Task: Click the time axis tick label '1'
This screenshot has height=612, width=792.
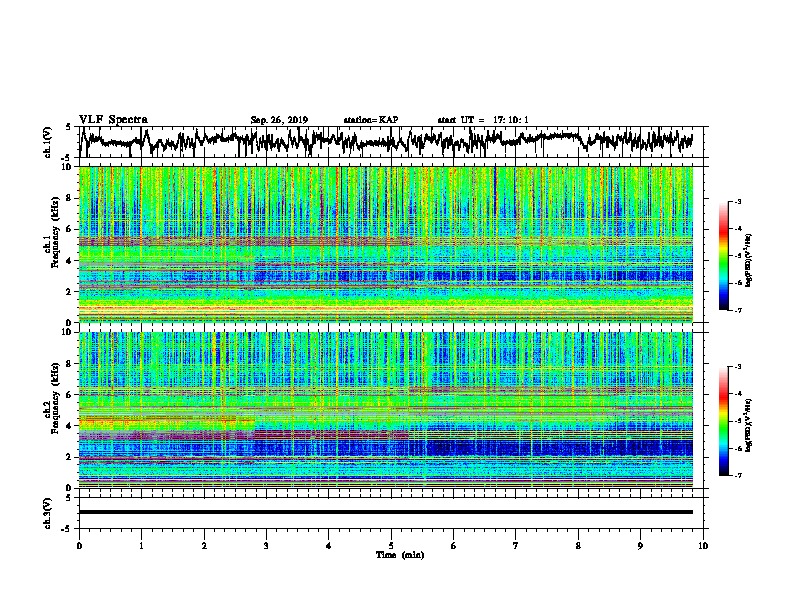Action: tap(141, 546)
